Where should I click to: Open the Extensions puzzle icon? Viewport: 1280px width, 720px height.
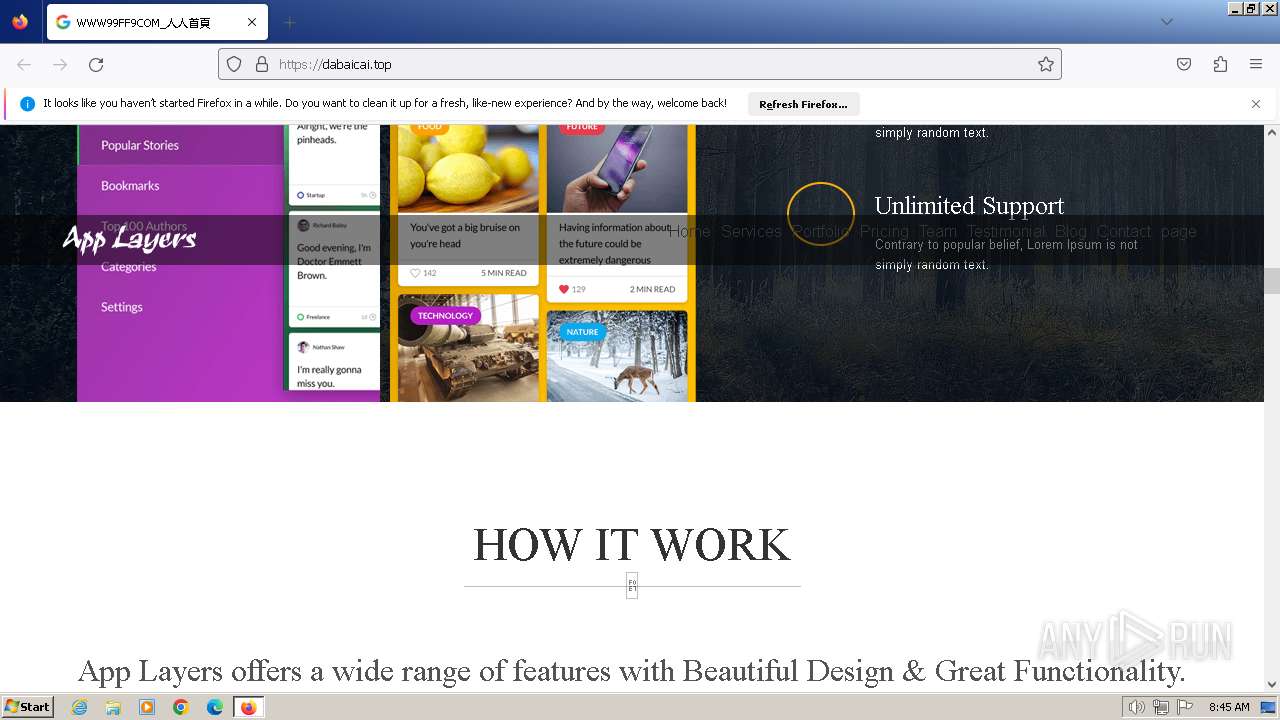coord(1220,64)
